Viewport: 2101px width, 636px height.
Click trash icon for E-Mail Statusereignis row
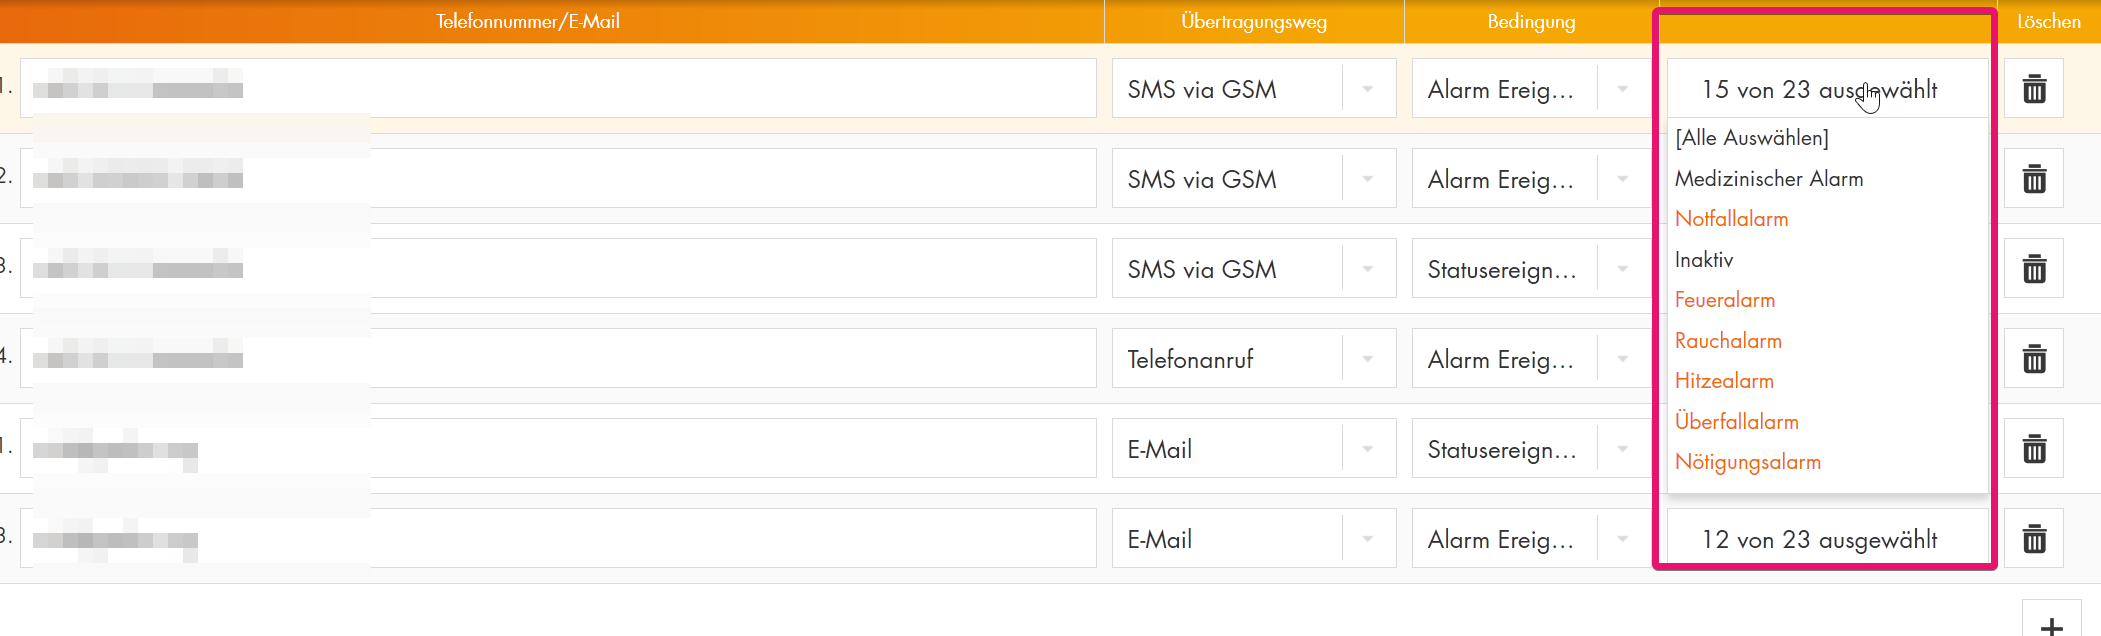click(x=2034, y=449)
